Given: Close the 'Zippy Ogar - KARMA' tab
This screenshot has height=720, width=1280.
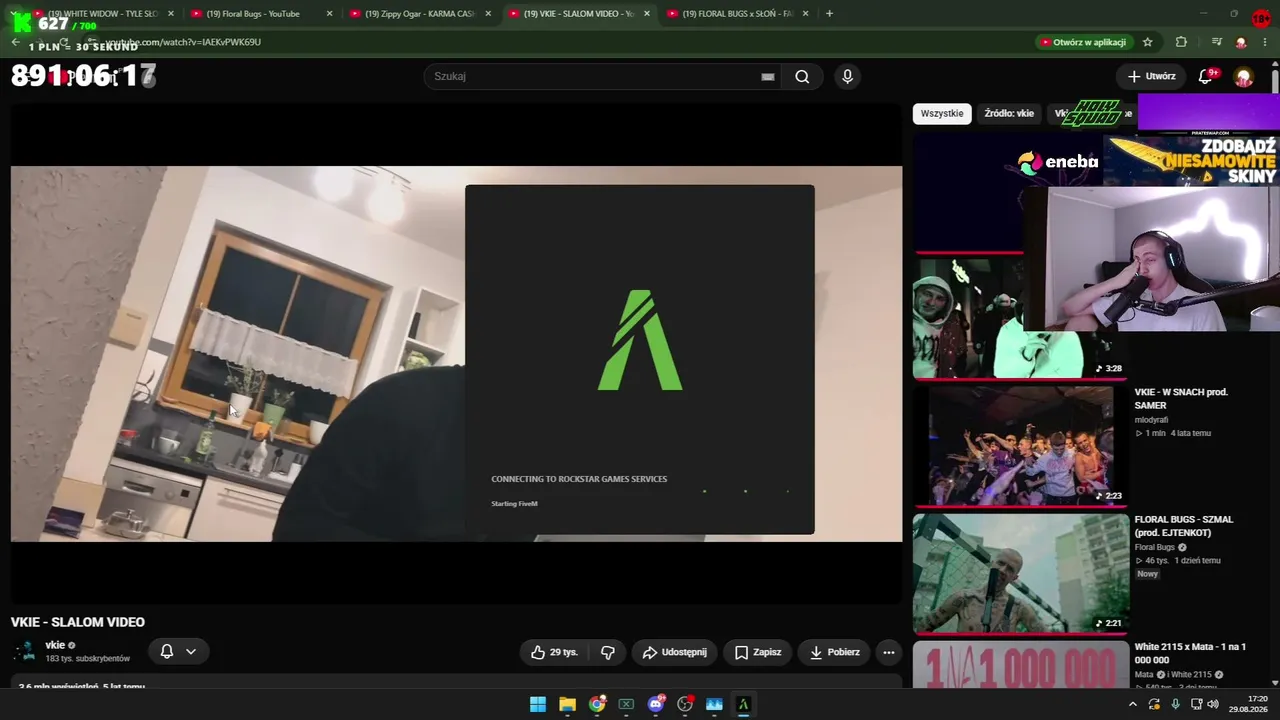Looking at the screenshot, I should point(488,14).
